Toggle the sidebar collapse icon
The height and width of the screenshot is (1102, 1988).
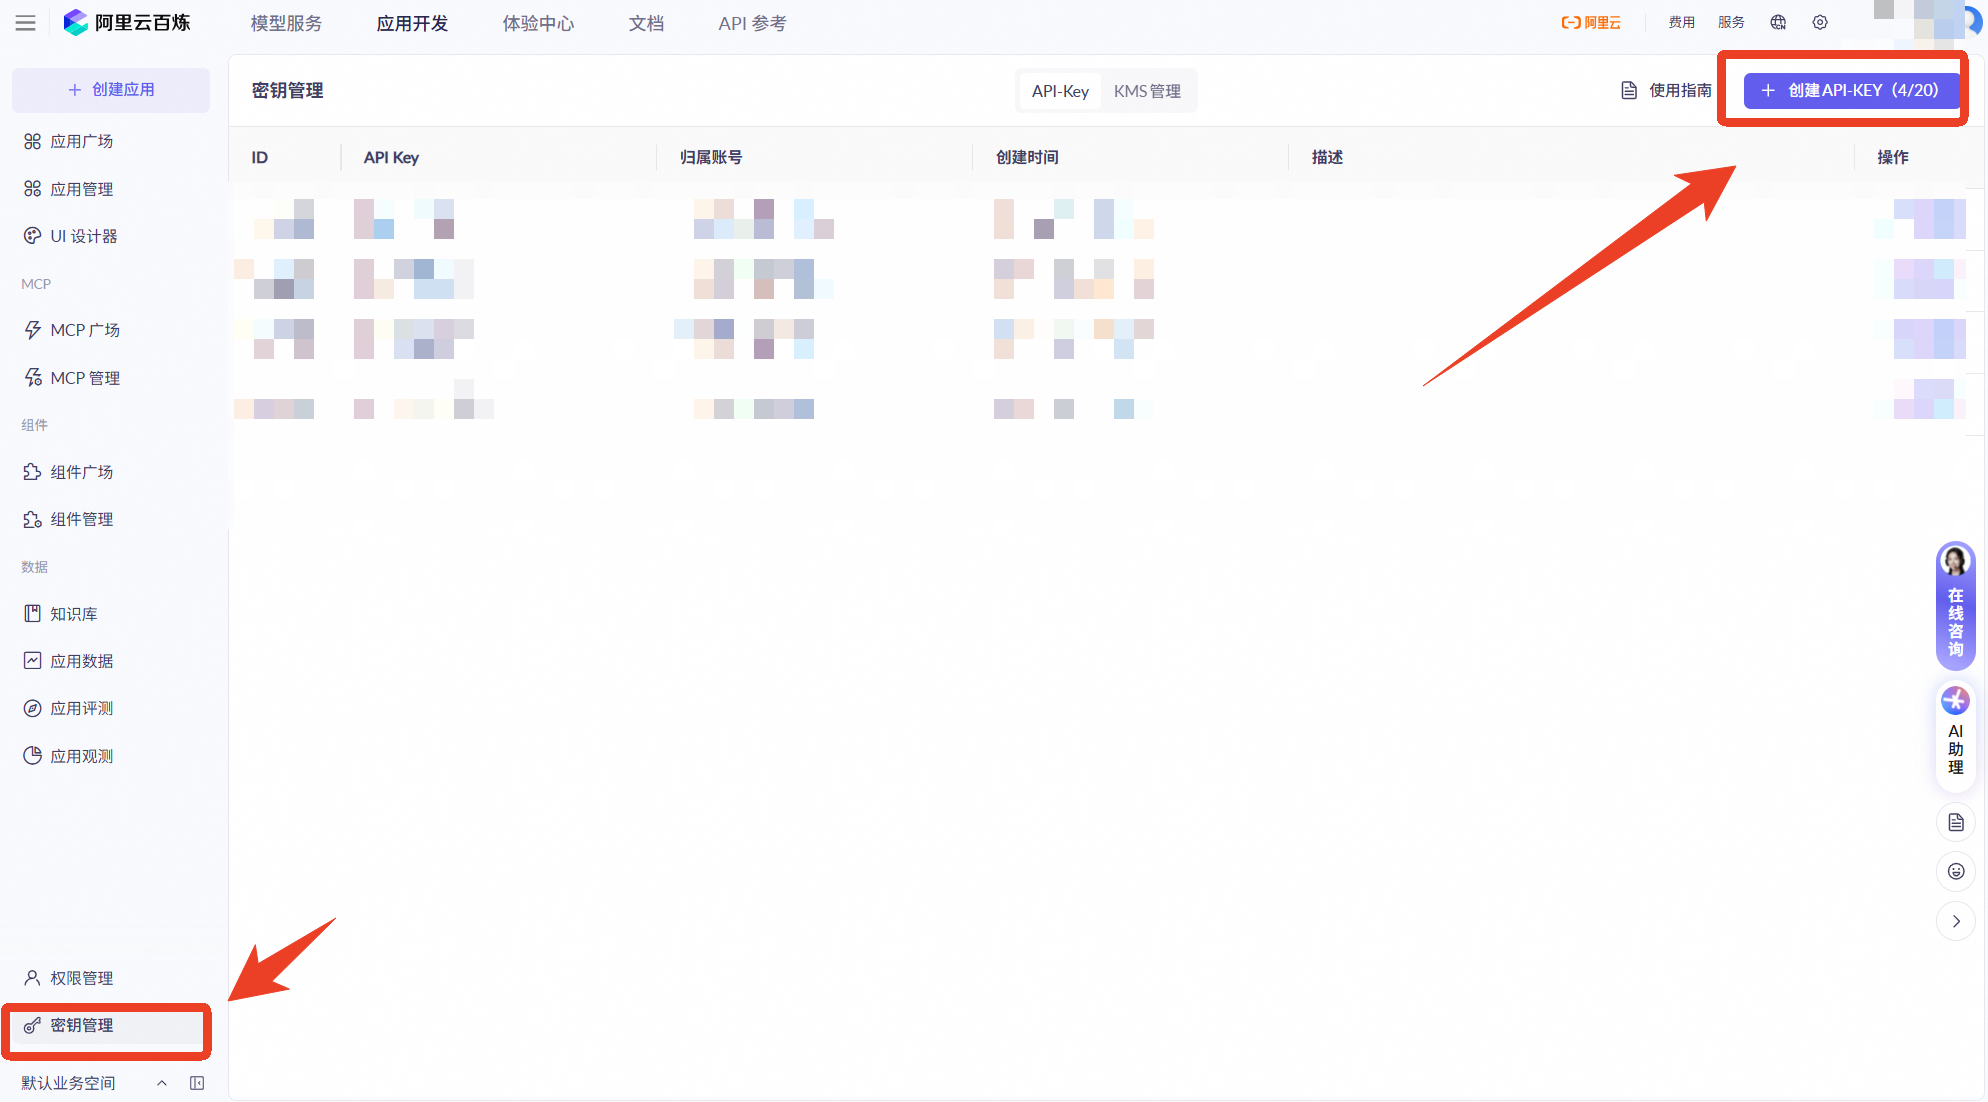pyautogui.click(x=197, y=1083)
